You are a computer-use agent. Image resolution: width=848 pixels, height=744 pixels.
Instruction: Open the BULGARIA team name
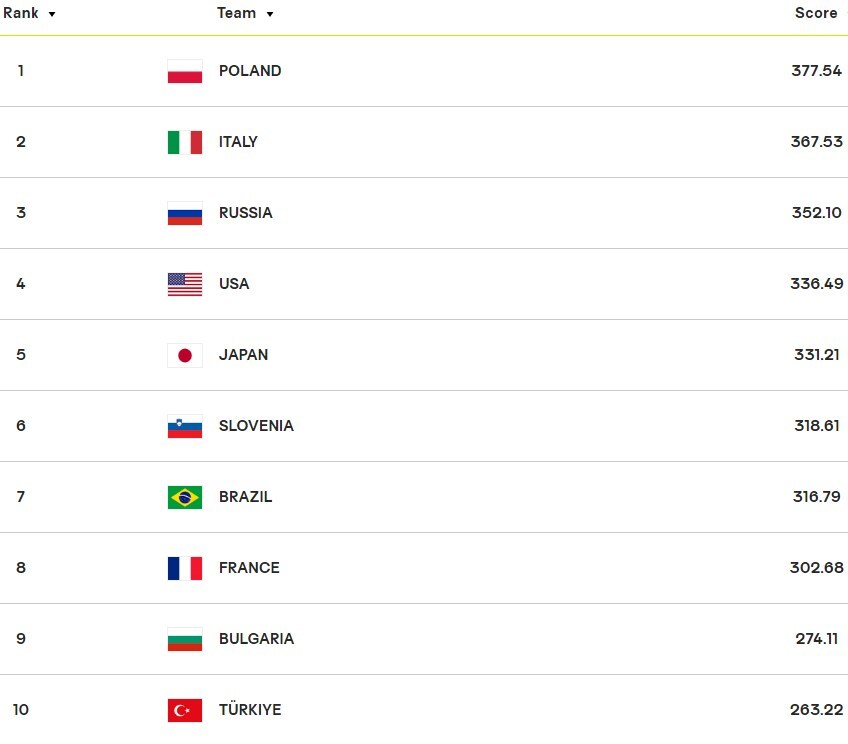[256, 639]
